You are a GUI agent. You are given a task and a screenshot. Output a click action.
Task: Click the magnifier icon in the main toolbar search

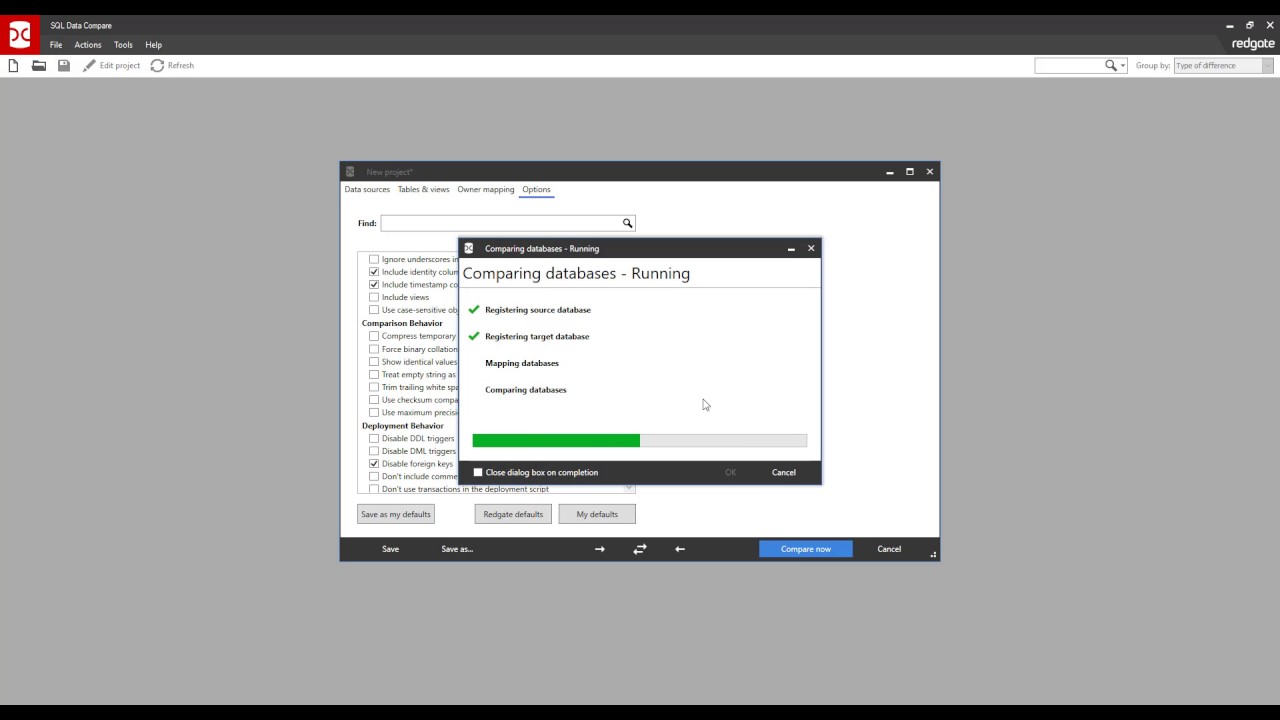tap(1111, 66)
